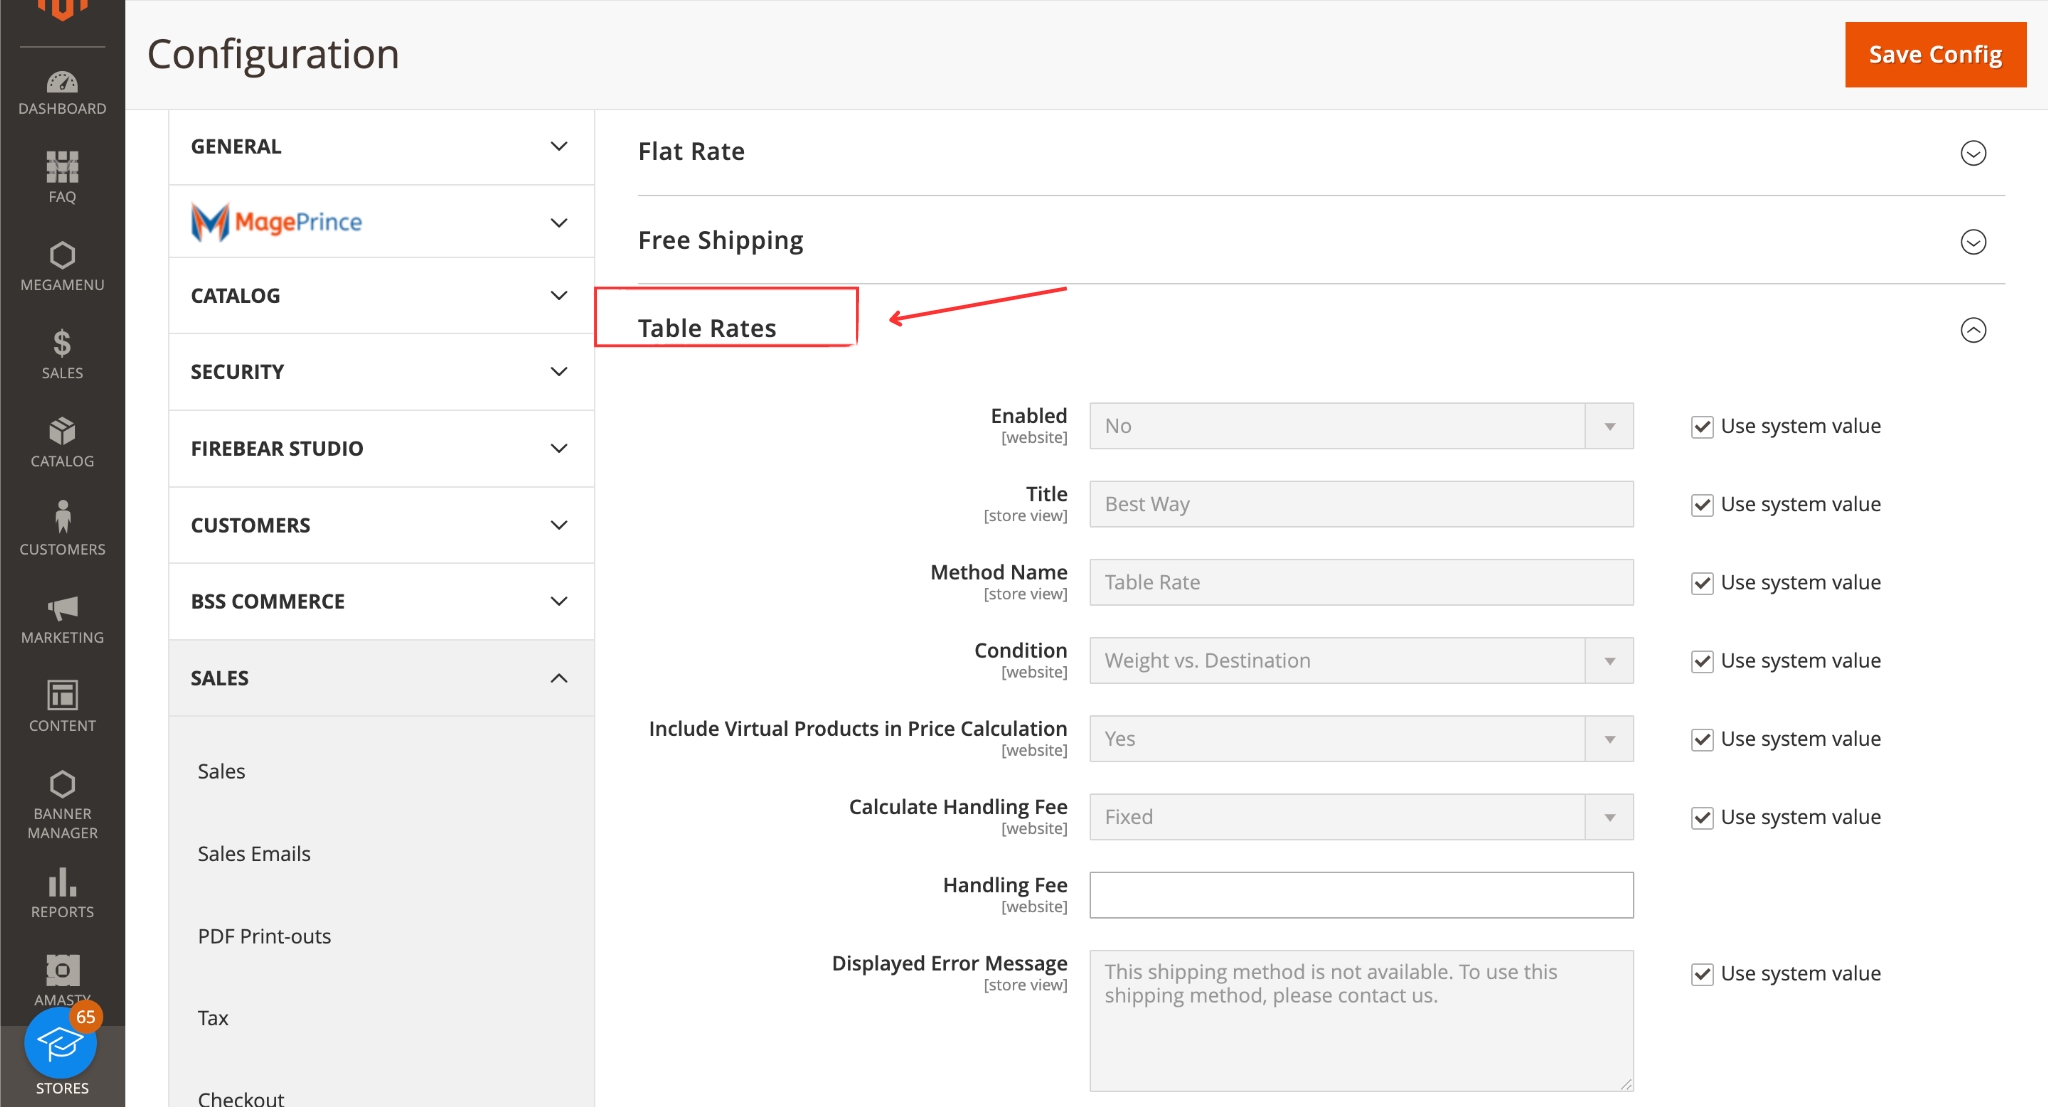Open the Sales Emails settings tab
The height and width of the screenshot is (1107, 2048).
point(254,854)
